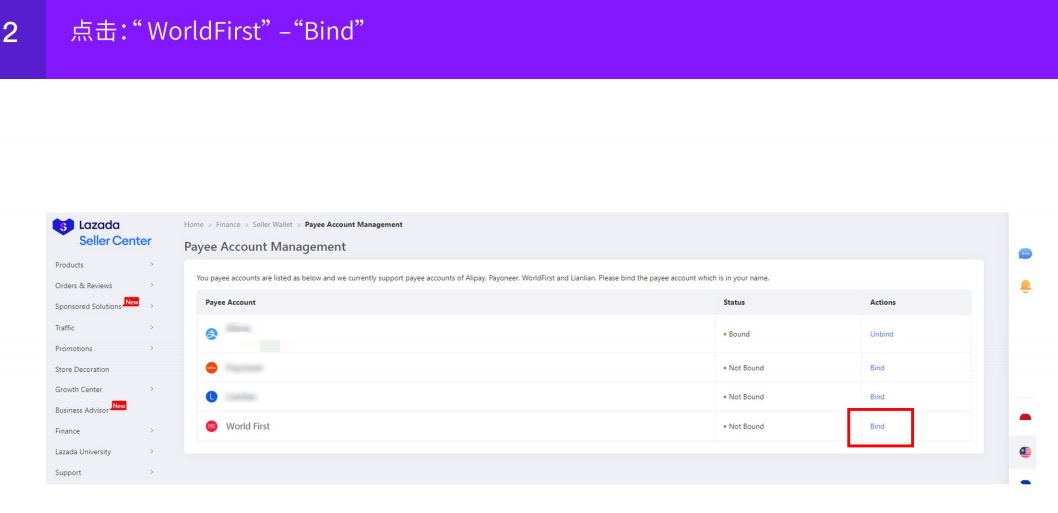This screenshot has height=513, width=1058.
Task: Expand the Traffic sidebar chevron
Action: 152,327
